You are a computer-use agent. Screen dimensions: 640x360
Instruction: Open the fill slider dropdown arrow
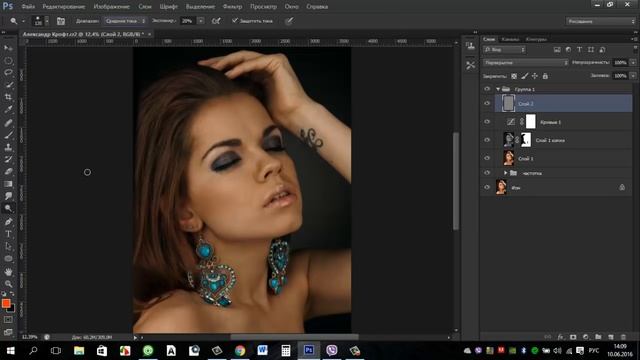[633, 76]
